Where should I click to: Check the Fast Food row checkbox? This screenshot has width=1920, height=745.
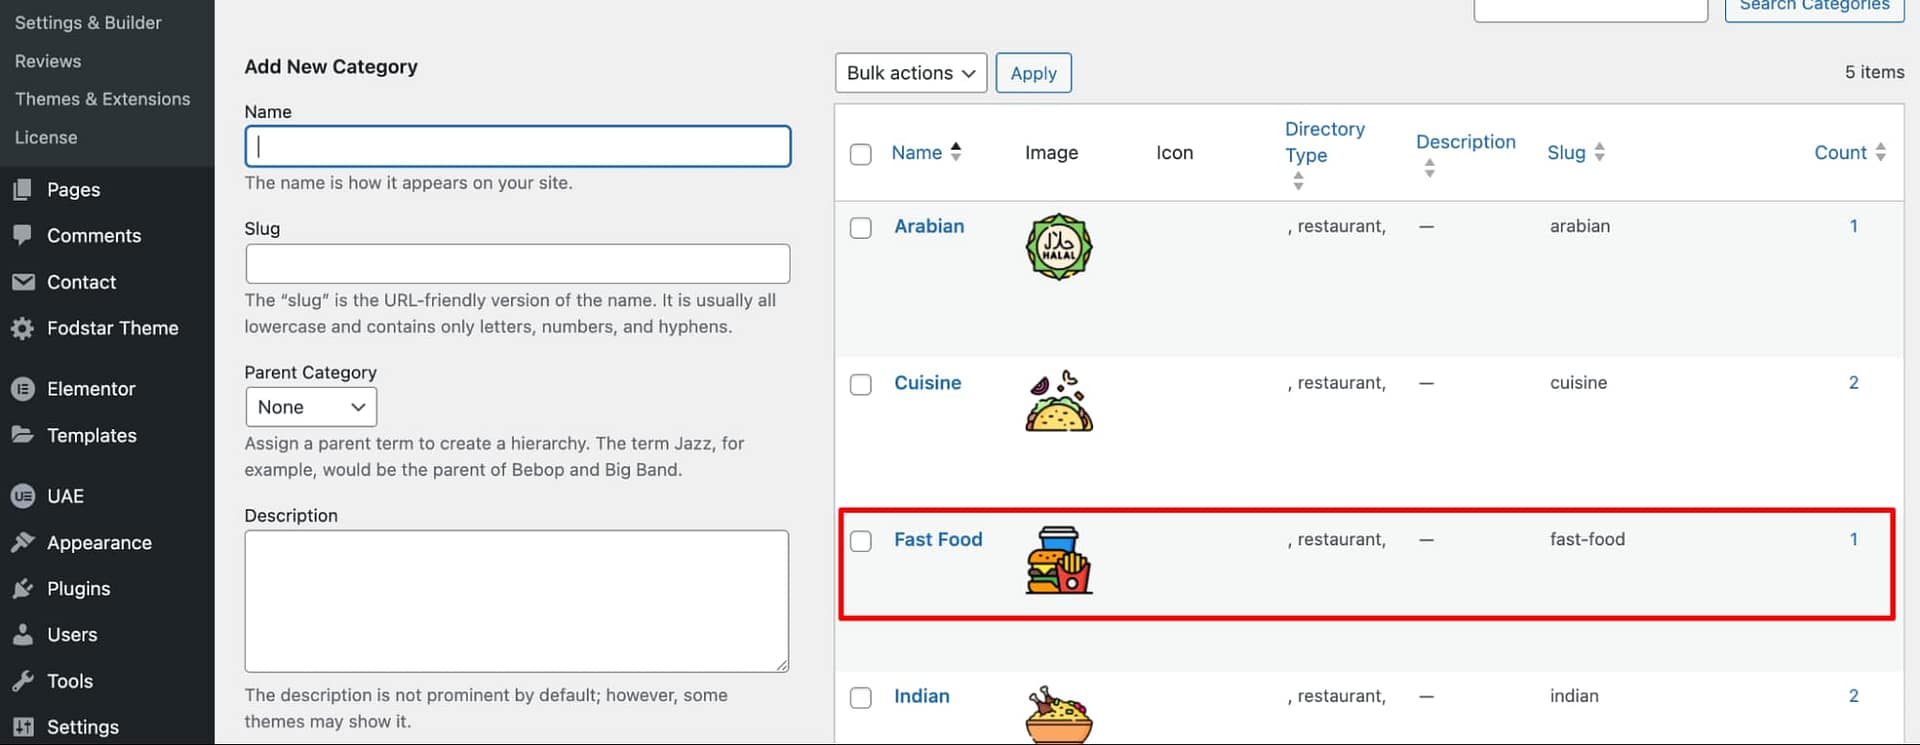(x=860, y=540)
